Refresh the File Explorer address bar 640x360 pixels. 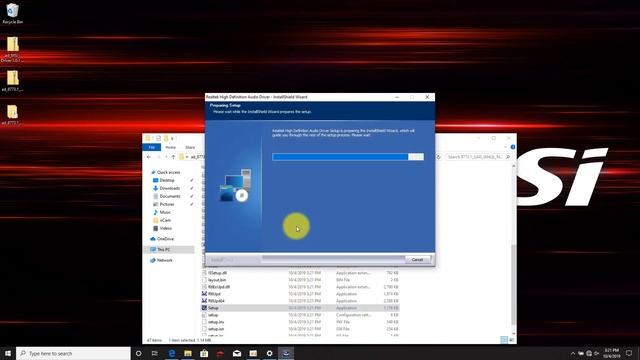(x=439, y=157)
